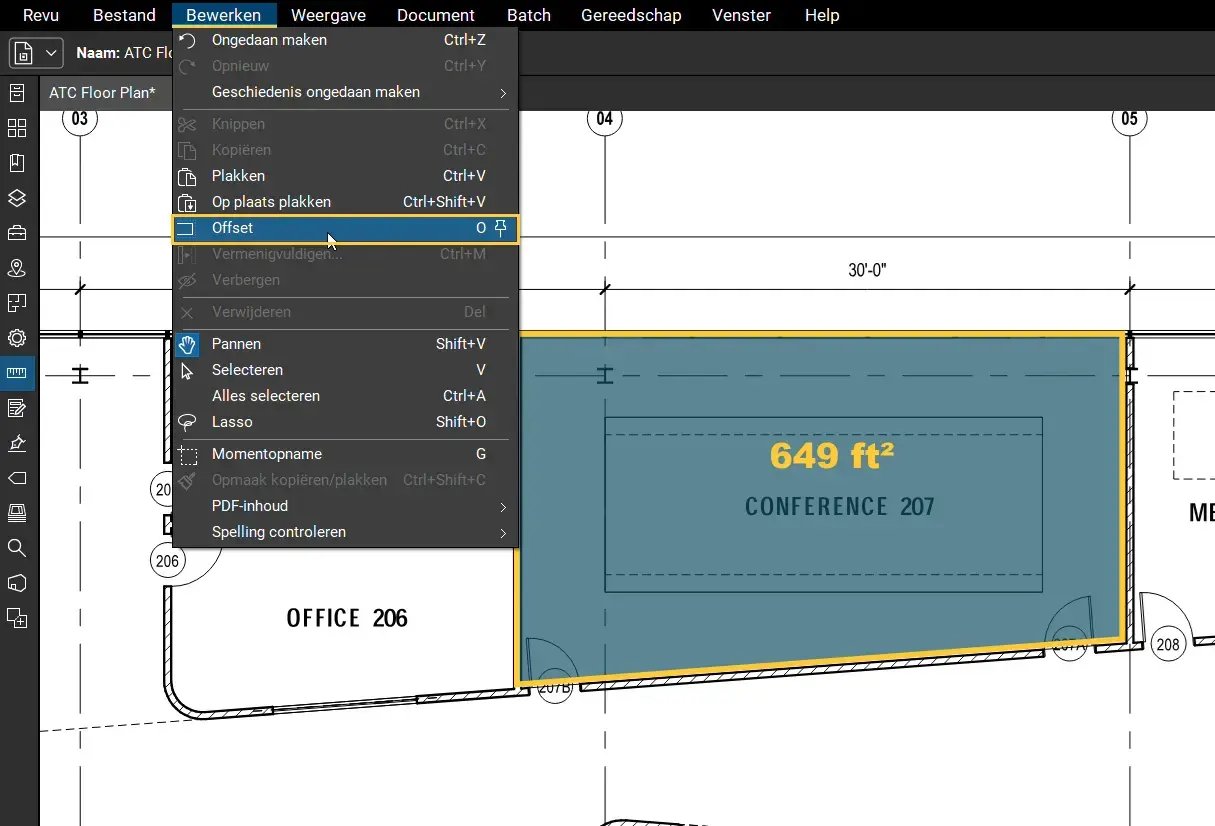This screenshot has width=1215, height=826.
Task: Select the Pannen tool entry
Action: [x=345, y=344]
